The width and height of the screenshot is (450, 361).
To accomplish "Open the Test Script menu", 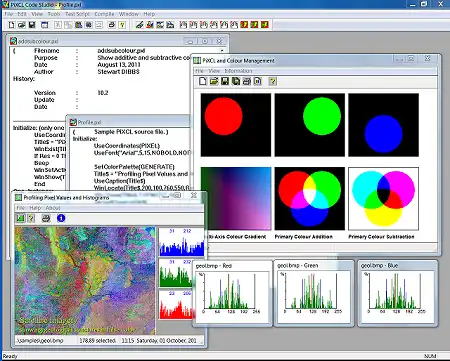I will click(x=77, y=14).
